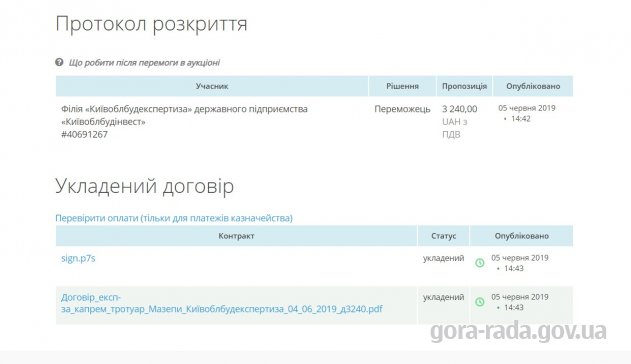631x364 pixels.
Task: Open the Договір_експ pdf contract file
Action: tap(222, 303)
